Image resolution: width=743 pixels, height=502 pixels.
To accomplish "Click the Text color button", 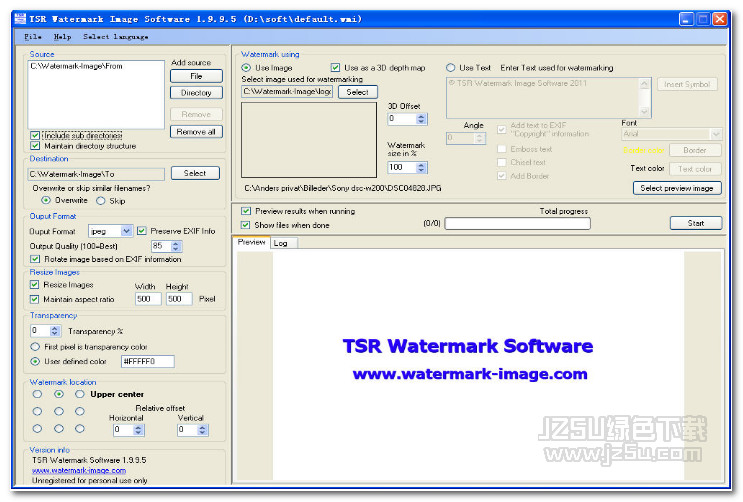I will pyautogui.click(x=695, y=169).
